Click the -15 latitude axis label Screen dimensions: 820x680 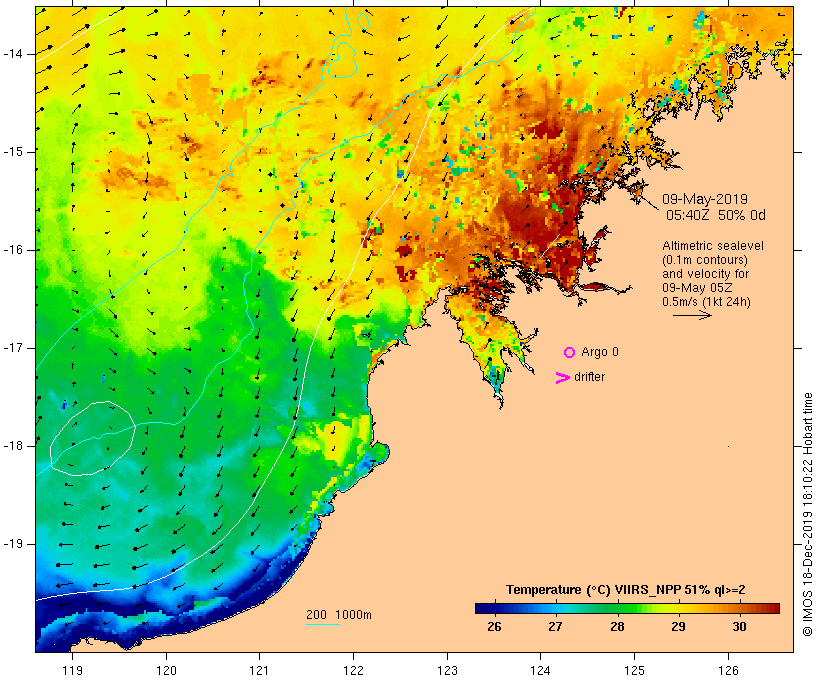(13, 152)
